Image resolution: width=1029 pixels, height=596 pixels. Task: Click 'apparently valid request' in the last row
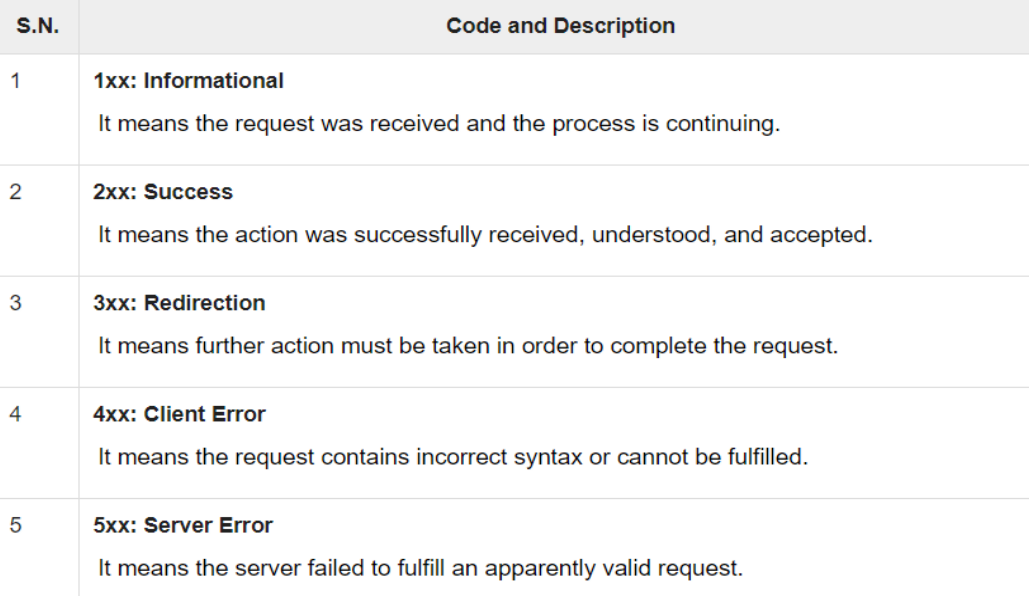pos(614,568)
